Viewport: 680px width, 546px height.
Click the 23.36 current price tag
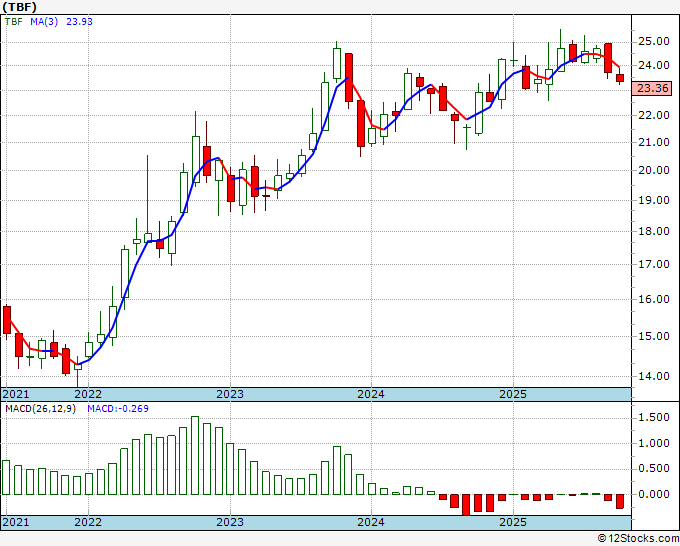653,88
